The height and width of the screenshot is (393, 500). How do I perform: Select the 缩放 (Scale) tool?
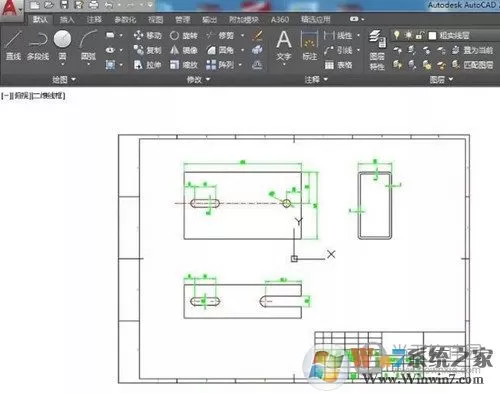[183, 65]
